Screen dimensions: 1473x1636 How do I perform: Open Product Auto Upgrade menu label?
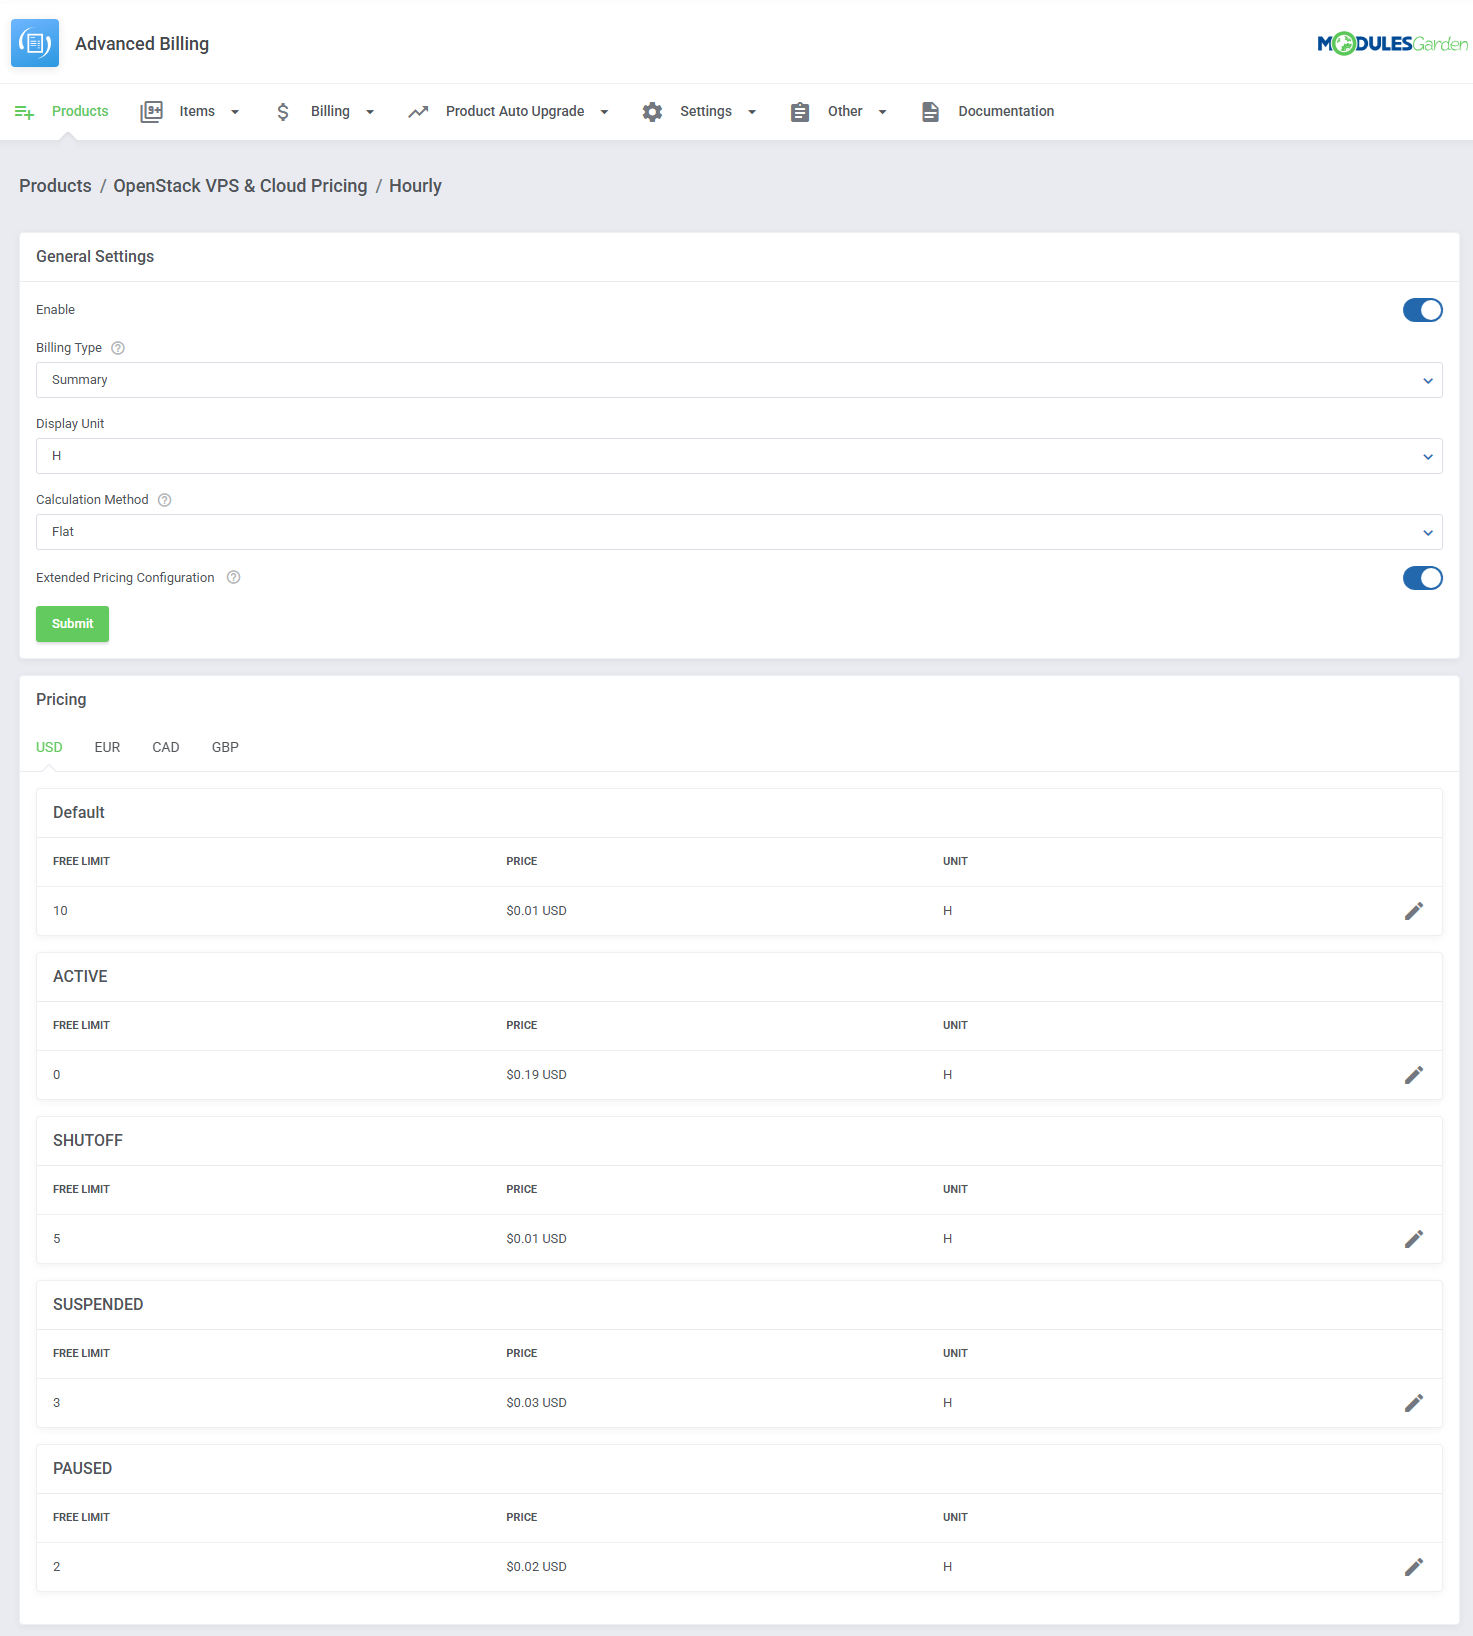coord(515,111)
